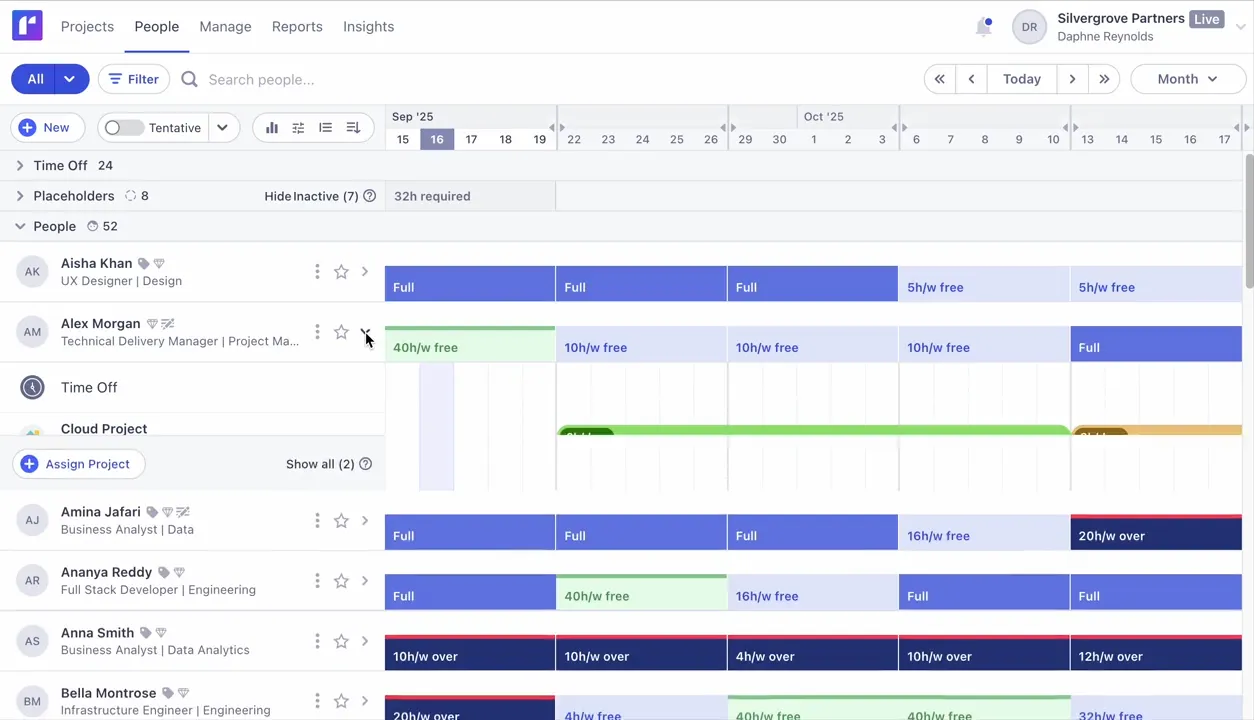Viewport: 1254px width, 720px height.
Task: Click the Assign Project button
Action: pos(77,464)
